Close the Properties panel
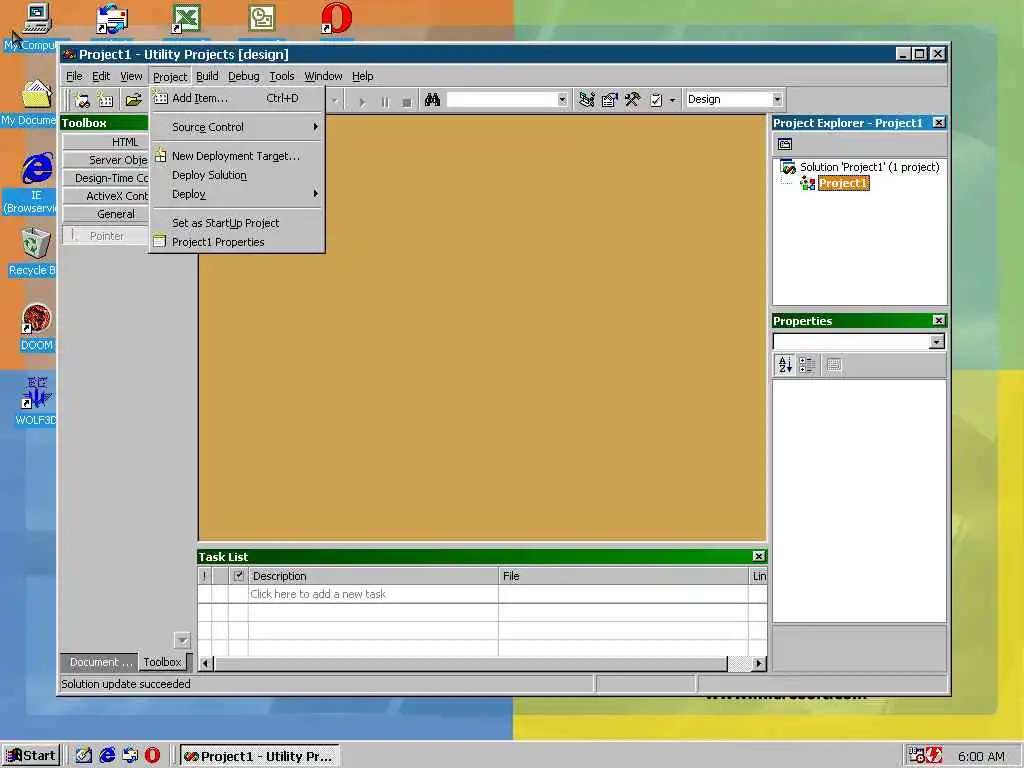 [938, 321]
